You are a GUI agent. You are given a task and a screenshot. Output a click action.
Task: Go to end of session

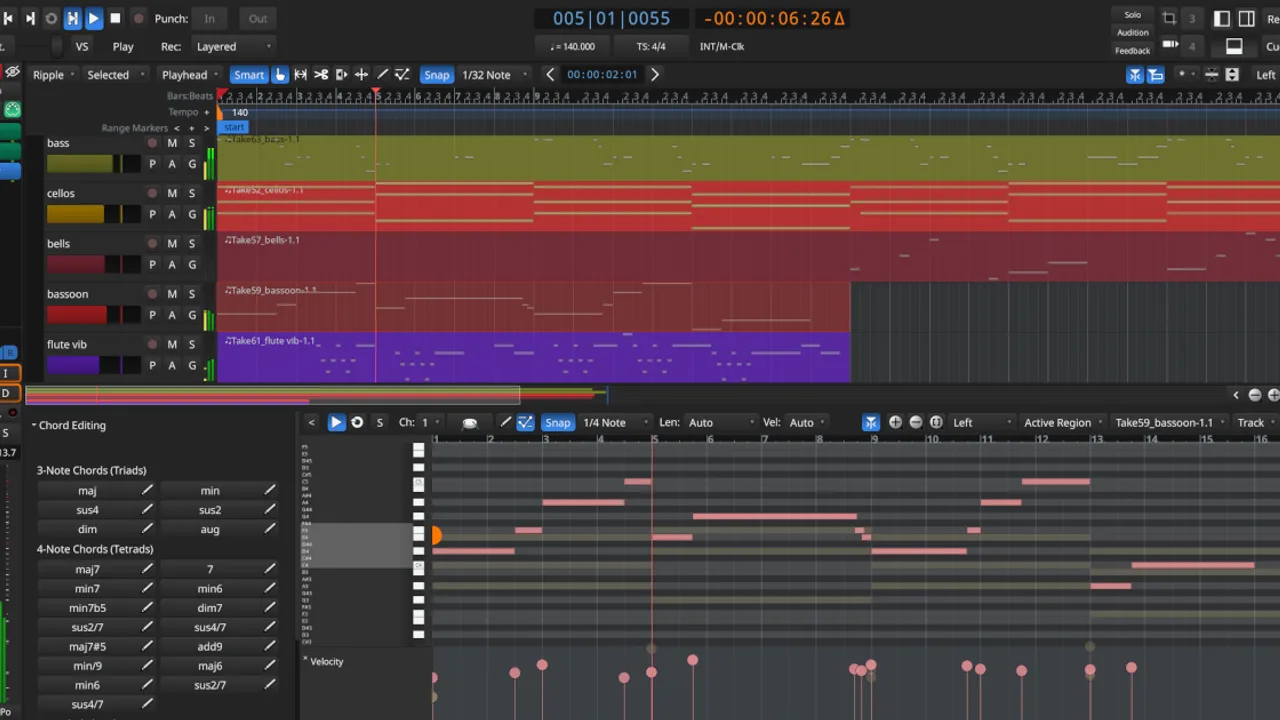30,18
